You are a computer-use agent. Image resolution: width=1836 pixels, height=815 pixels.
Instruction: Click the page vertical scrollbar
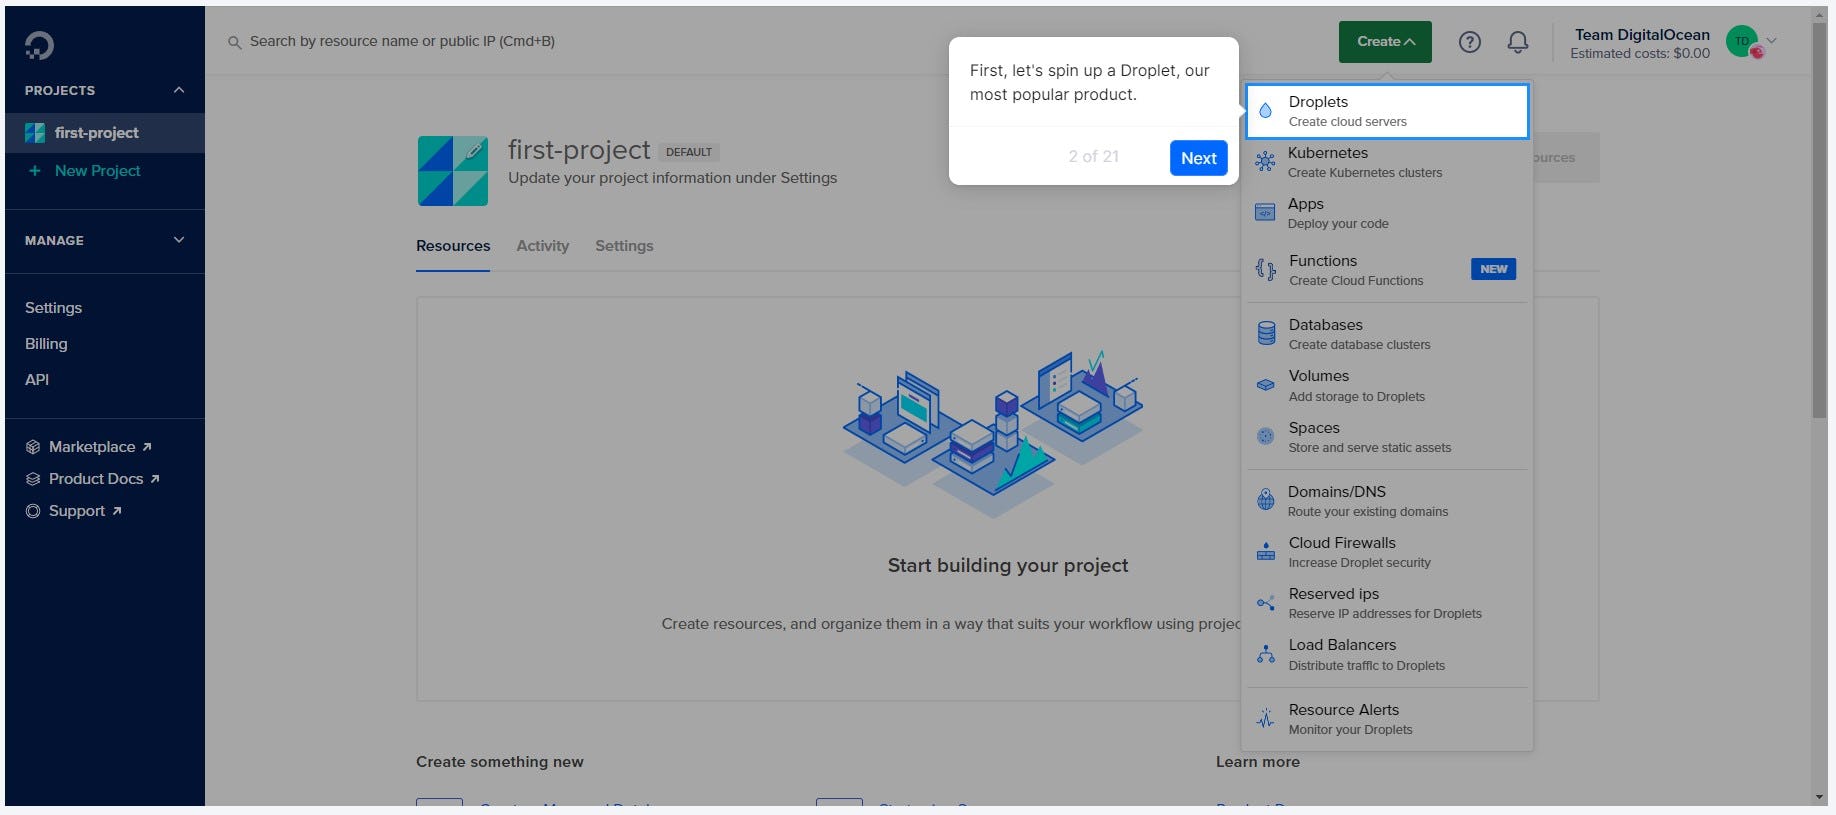(x=1819, y=220)
